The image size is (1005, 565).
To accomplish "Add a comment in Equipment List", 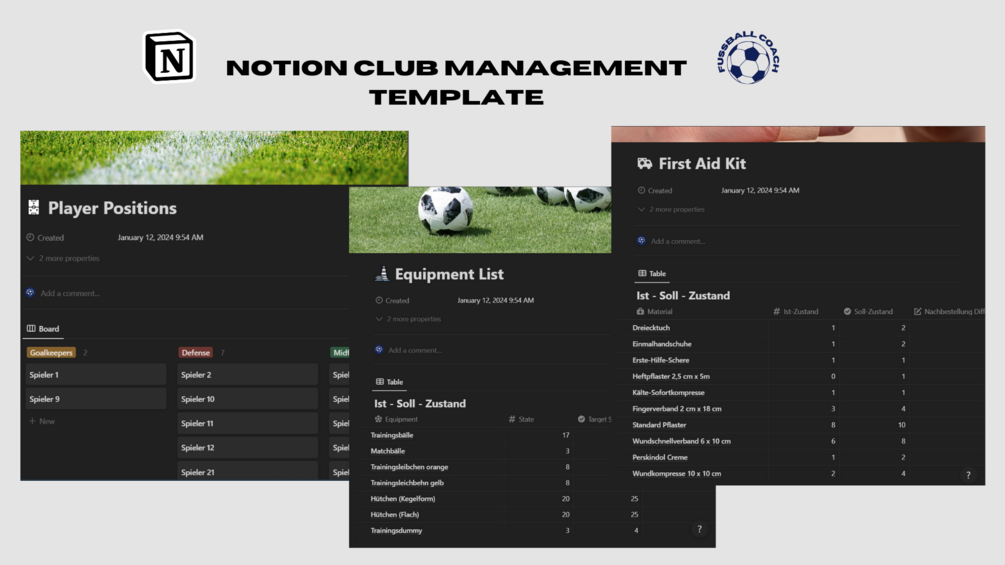I will tap(415, 350).
